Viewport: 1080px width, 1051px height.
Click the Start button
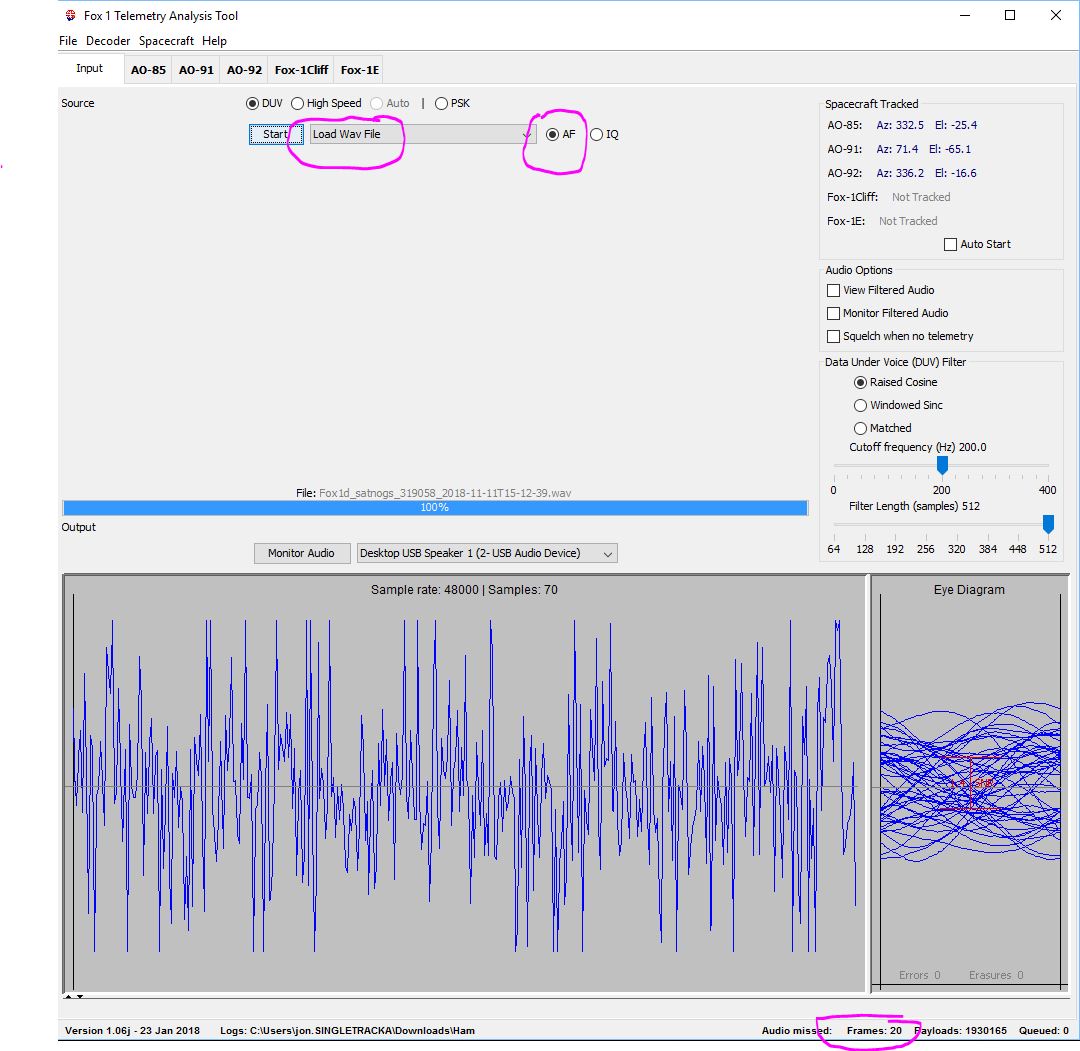(x=275, y=133)
